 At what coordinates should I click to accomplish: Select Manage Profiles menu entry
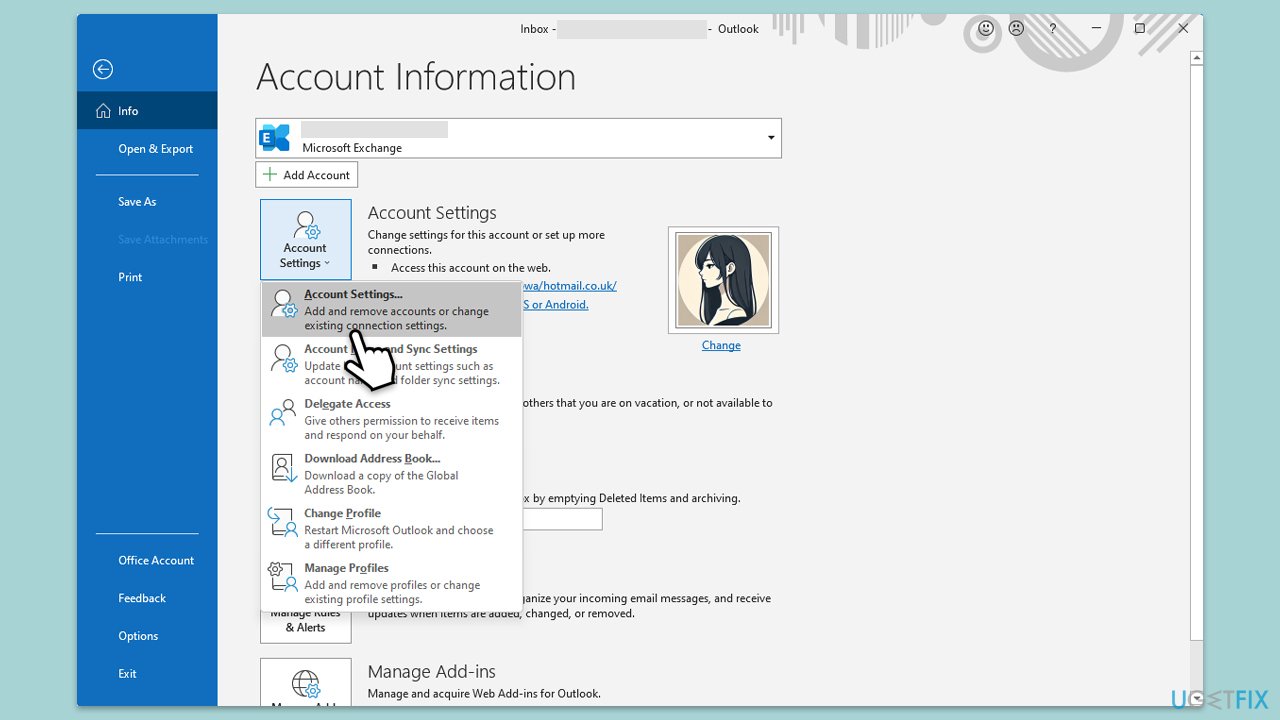click(x=391, y=584)
